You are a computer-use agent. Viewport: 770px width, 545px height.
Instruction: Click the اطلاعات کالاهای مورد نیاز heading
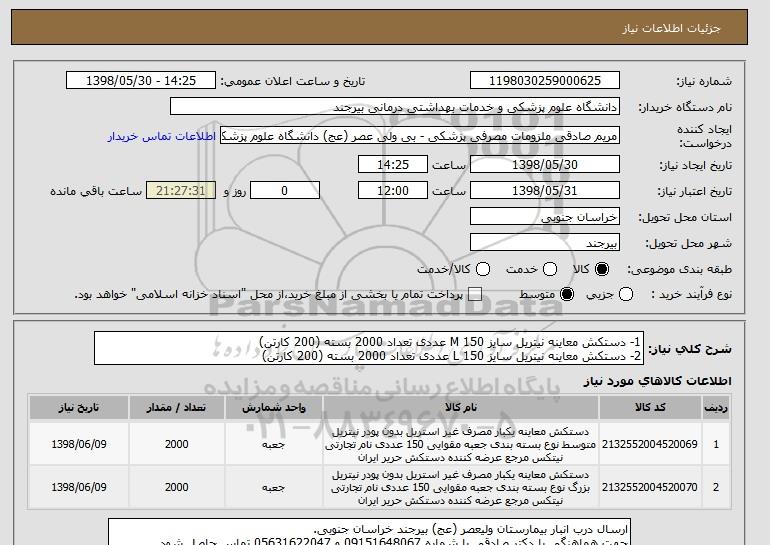pyautogui.click(x=657, y=381)
